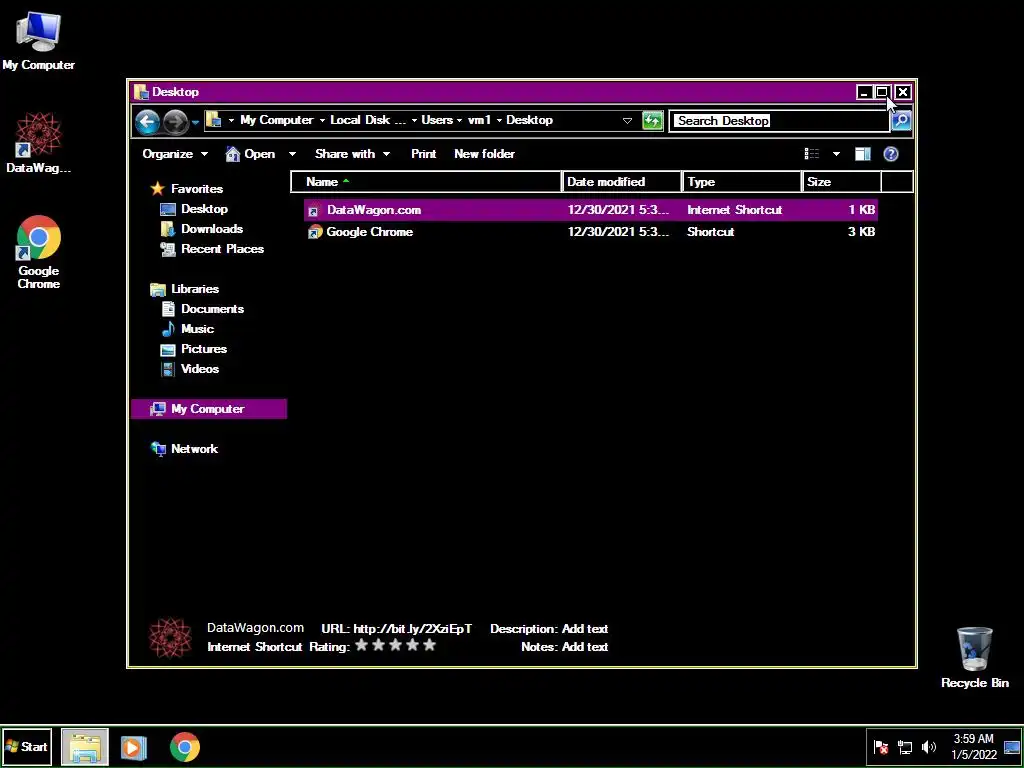Click the Google Chrome file list icon

[x=315, y=232]
